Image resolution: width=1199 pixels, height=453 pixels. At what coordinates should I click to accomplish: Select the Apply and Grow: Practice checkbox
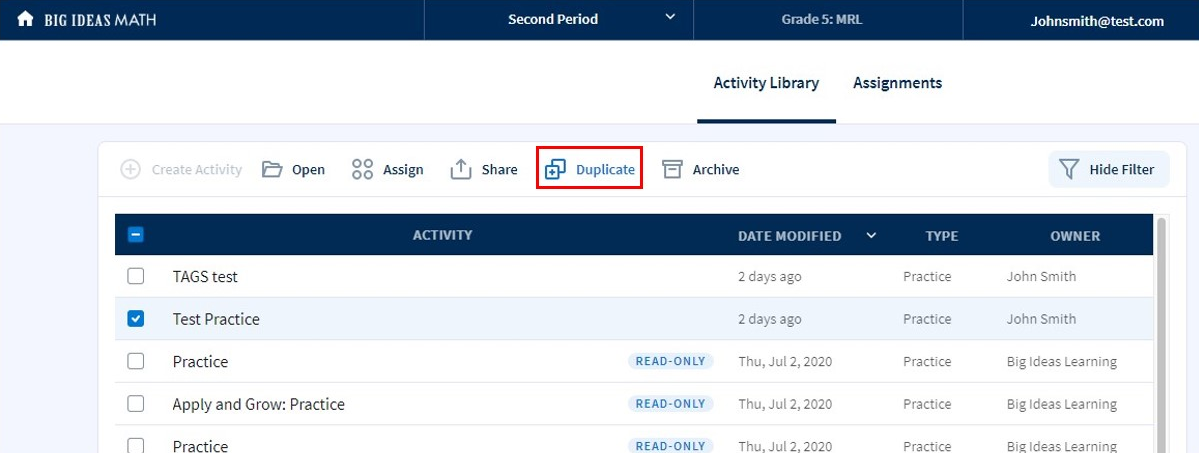[x=136, y=404]
